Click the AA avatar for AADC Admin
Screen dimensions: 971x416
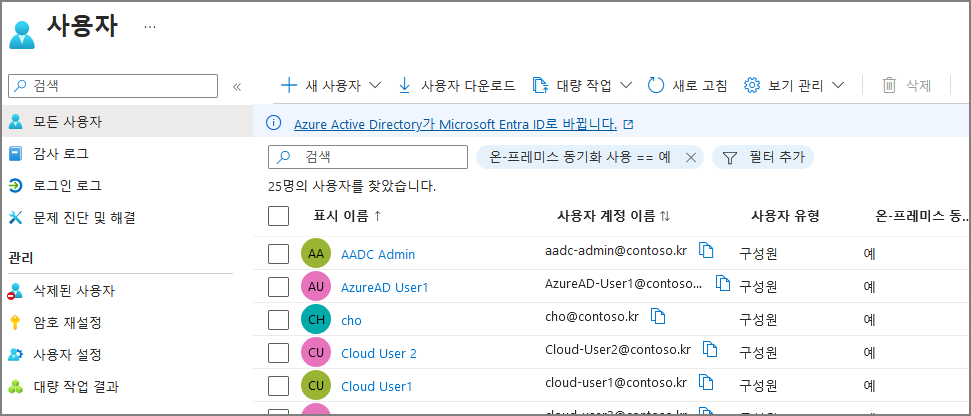click(316, 253)
